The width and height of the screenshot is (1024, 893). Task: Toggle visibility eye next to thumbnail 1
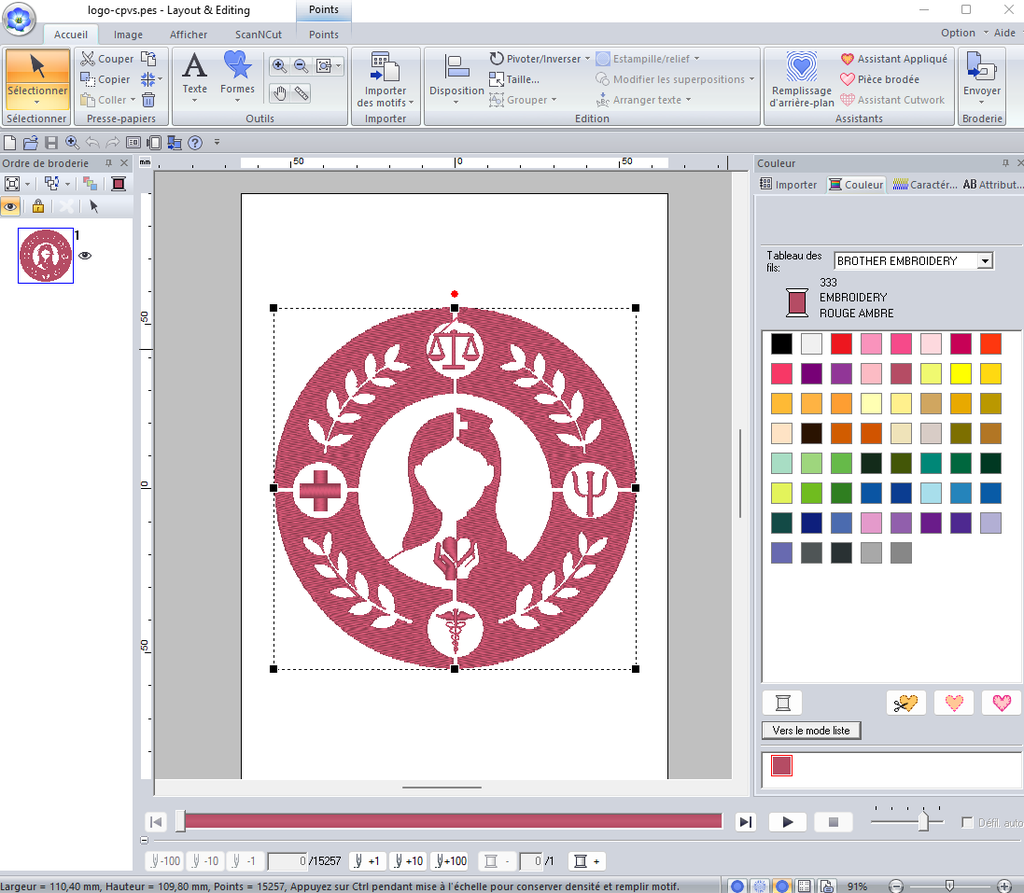click(85, 256)
